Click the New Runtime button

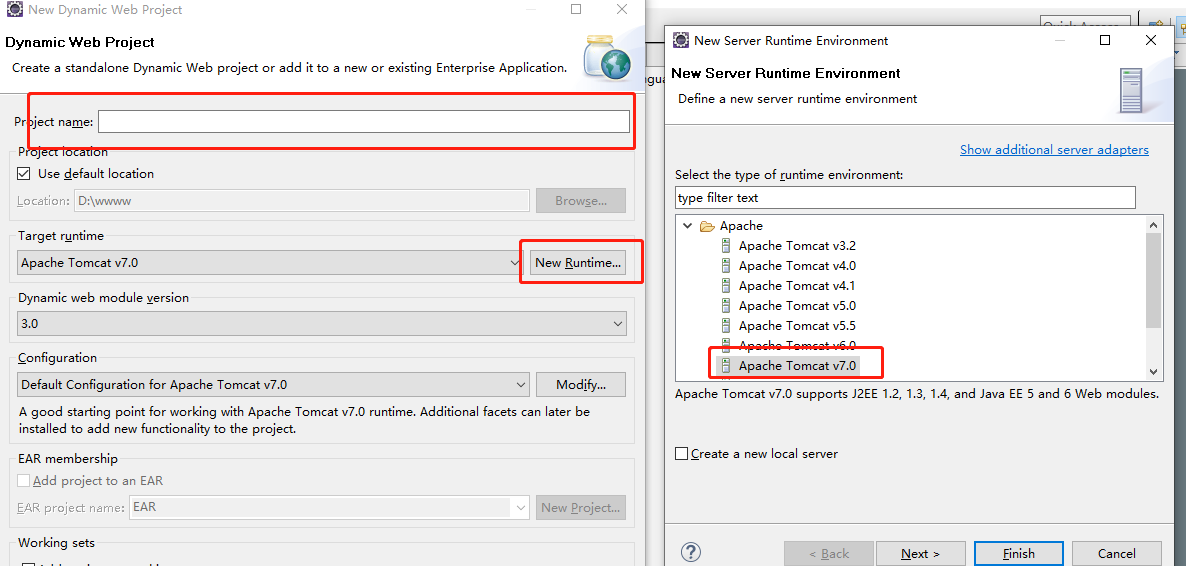[x=578, y=263]
